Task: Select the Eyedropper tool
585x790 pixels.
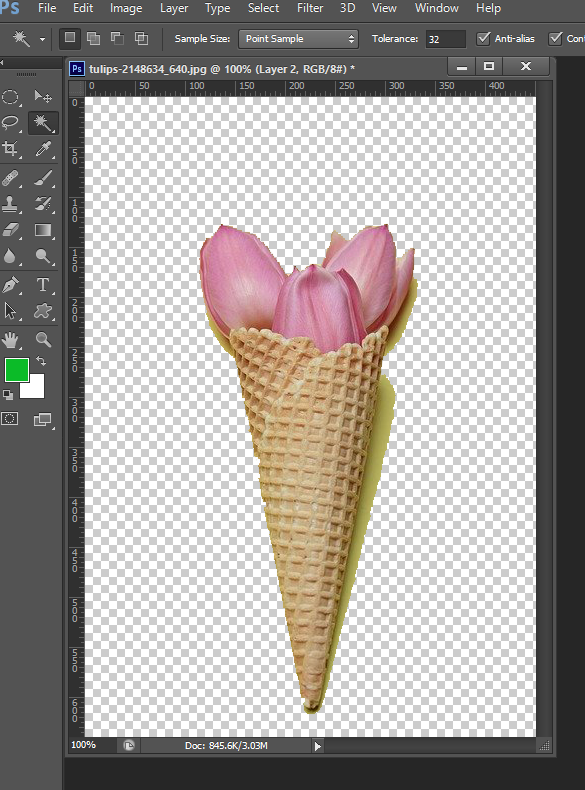Action: pos(43,149)
